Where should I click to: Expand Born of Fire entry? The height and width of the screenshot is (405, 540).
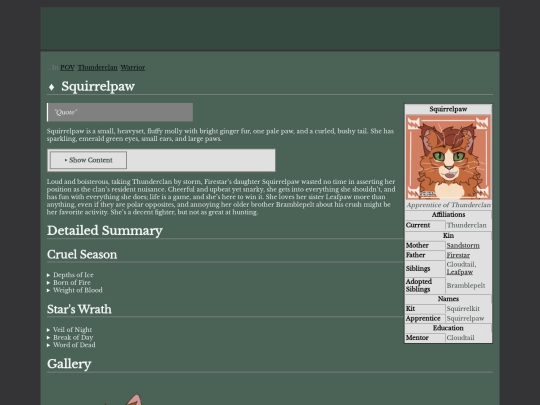pos(69,282)
